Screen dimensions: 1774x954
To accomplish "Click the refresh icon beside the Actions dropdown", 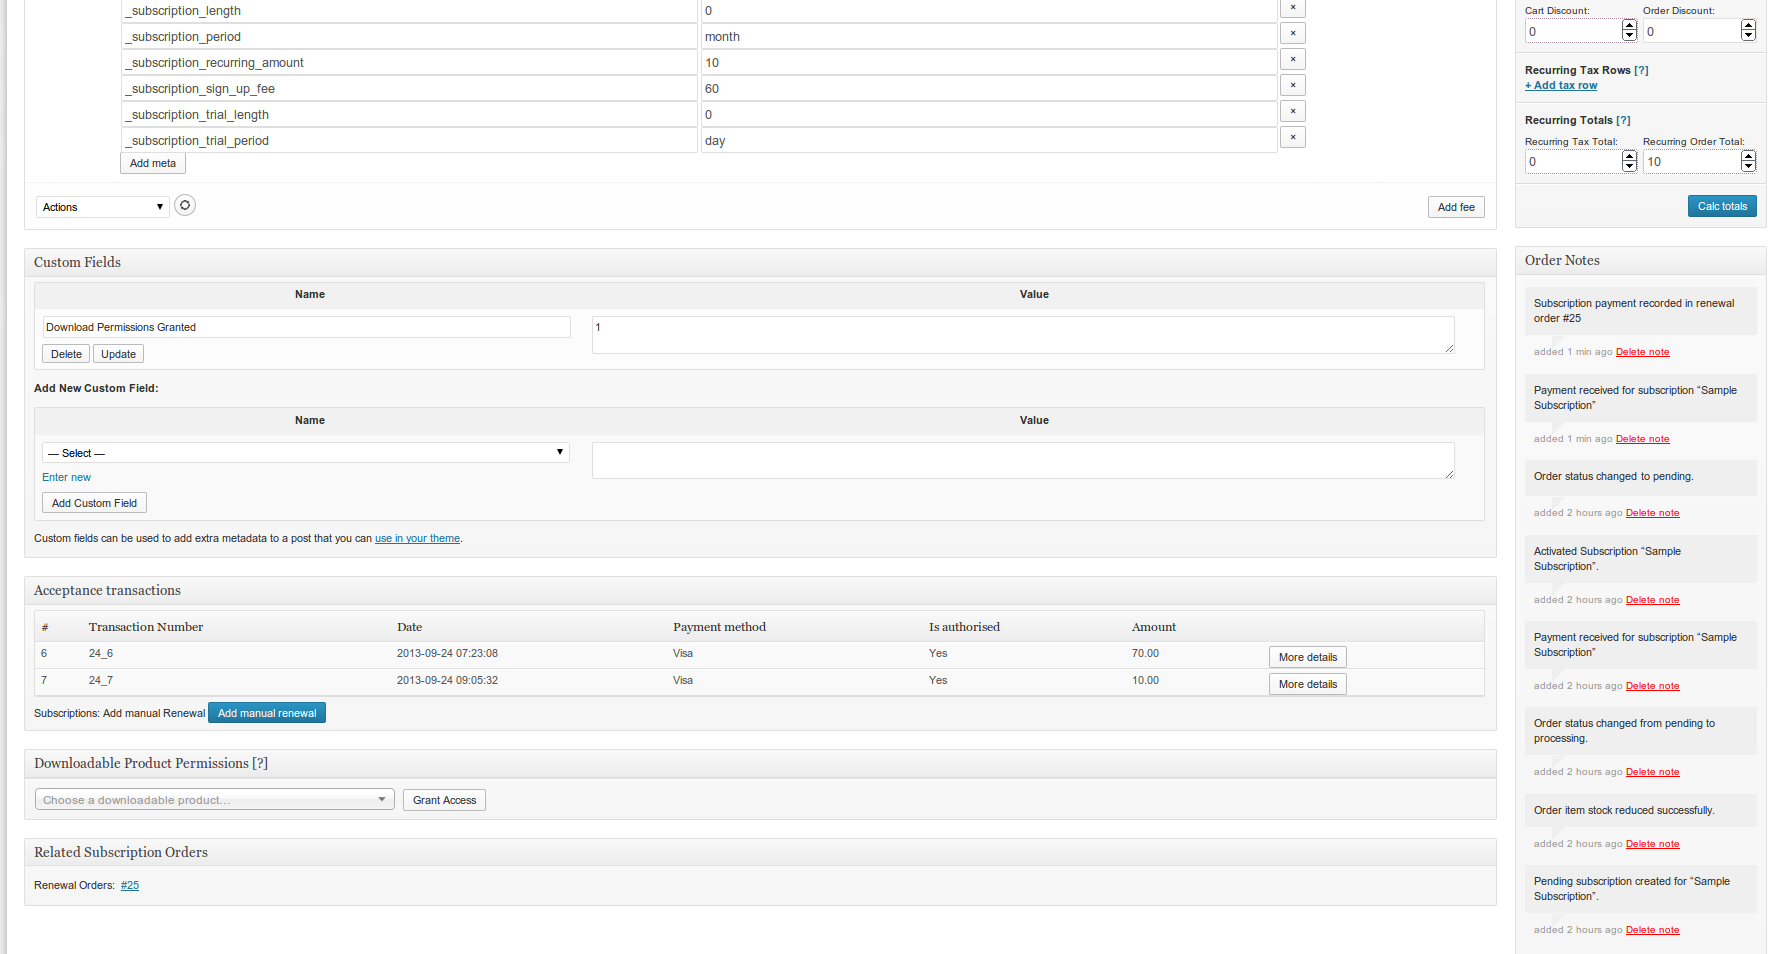I will click(185, 205).
